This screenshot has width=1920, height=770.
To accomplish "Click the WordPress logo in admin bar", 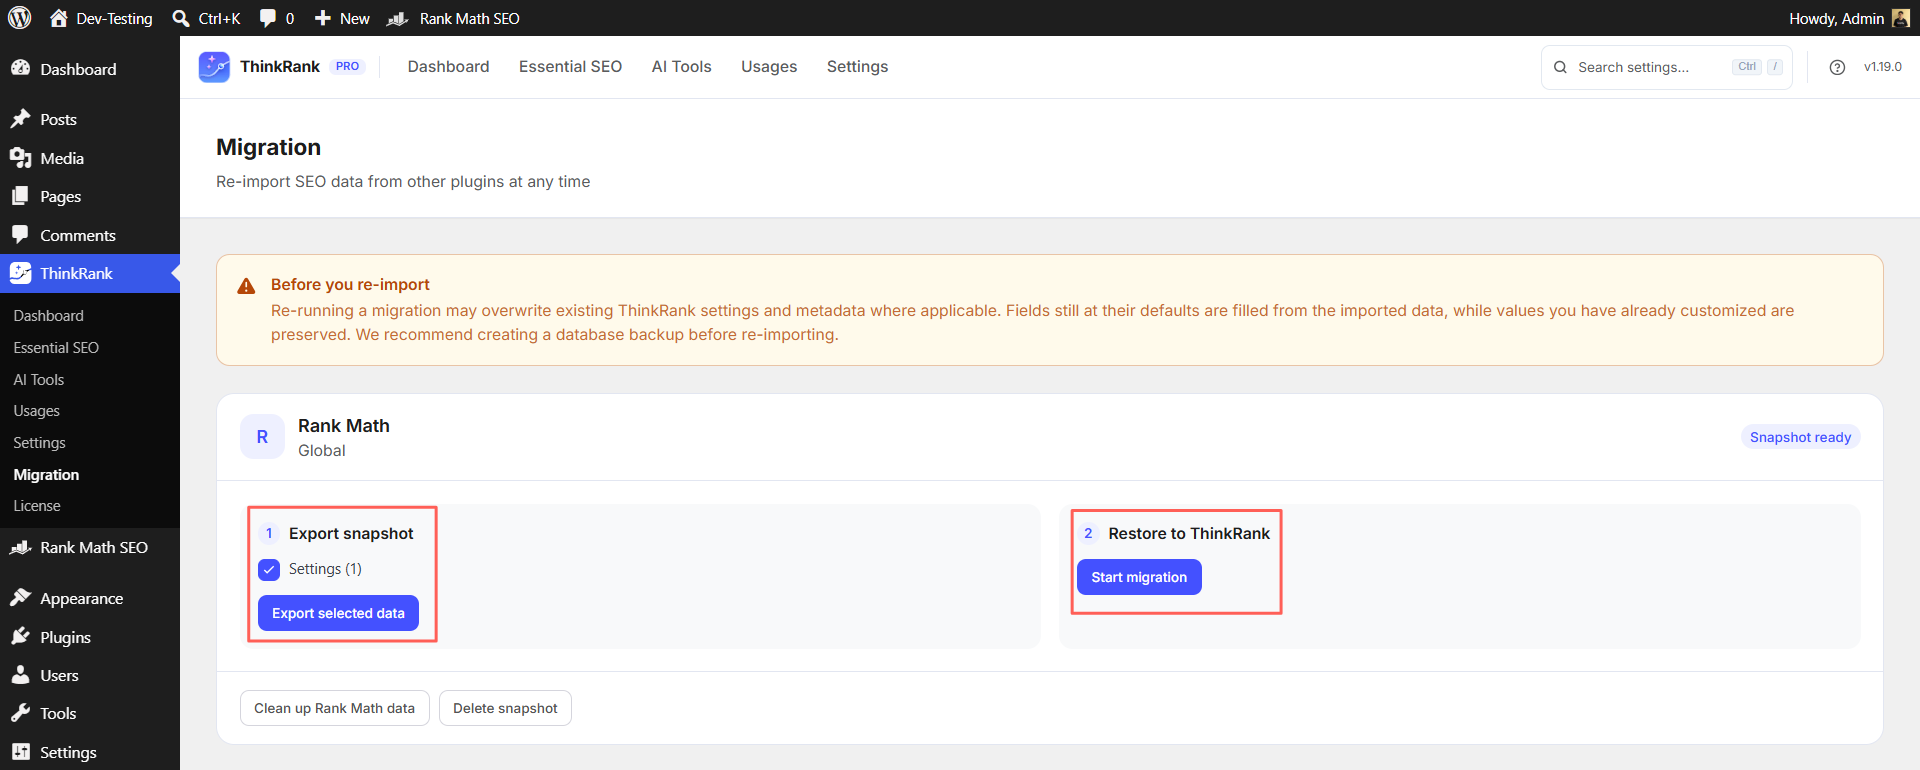I will pyautogui.click(x=20, y=18).
